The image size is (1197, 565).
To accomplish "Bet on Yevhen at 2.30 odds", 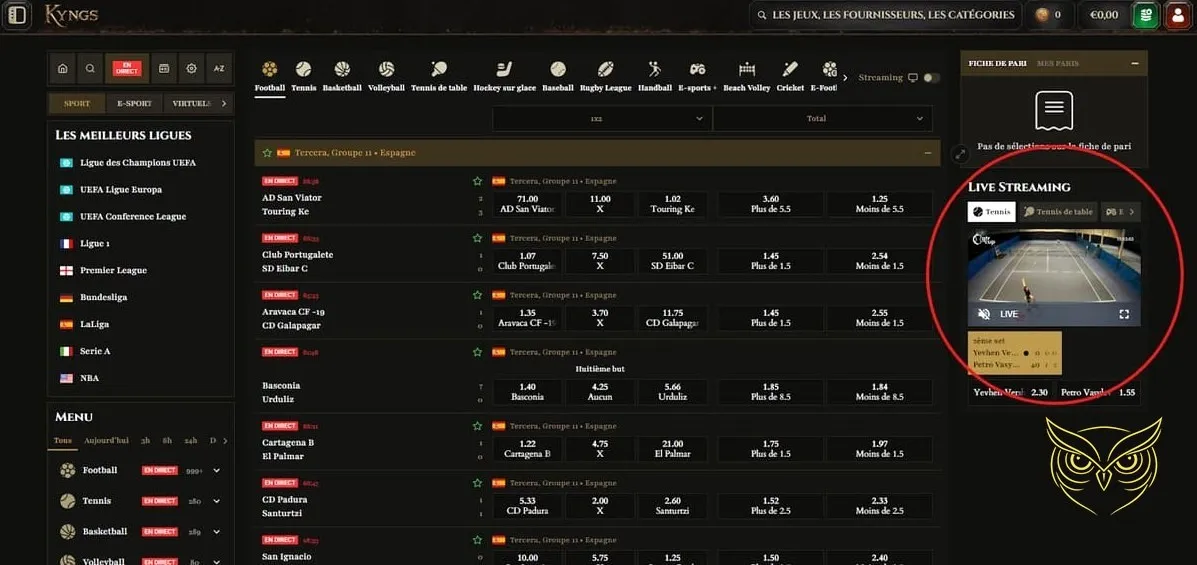I will click(1010, 392).
